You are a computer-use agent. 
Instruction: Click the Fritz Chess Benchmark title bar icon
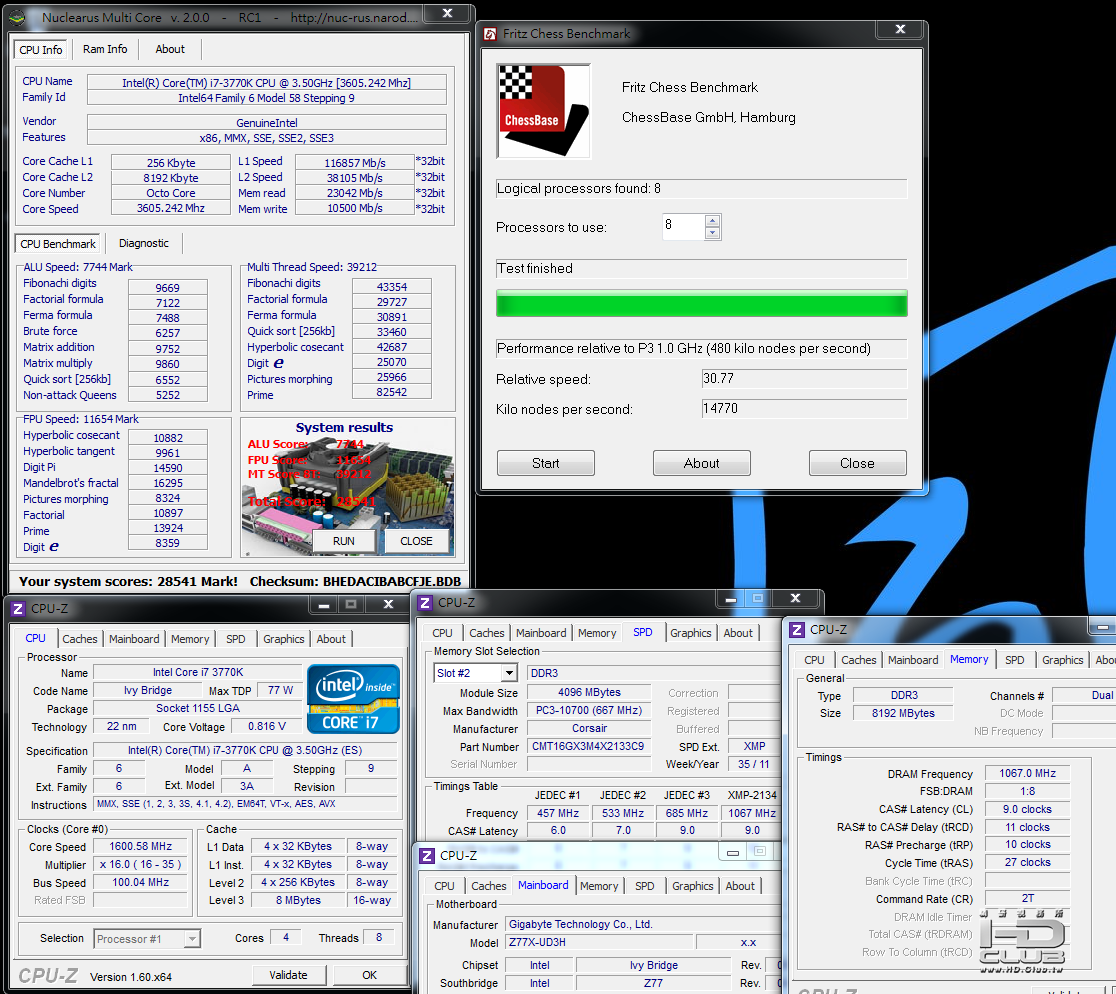(x=491, y=34)
